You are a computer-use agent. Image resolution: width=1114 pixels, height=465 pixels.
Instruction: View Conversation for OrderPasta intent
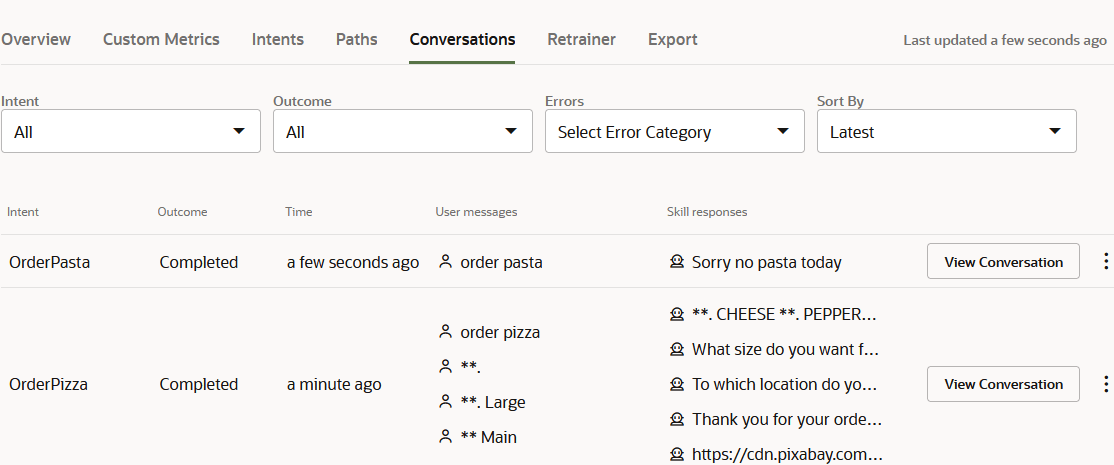coord(1003,262)
